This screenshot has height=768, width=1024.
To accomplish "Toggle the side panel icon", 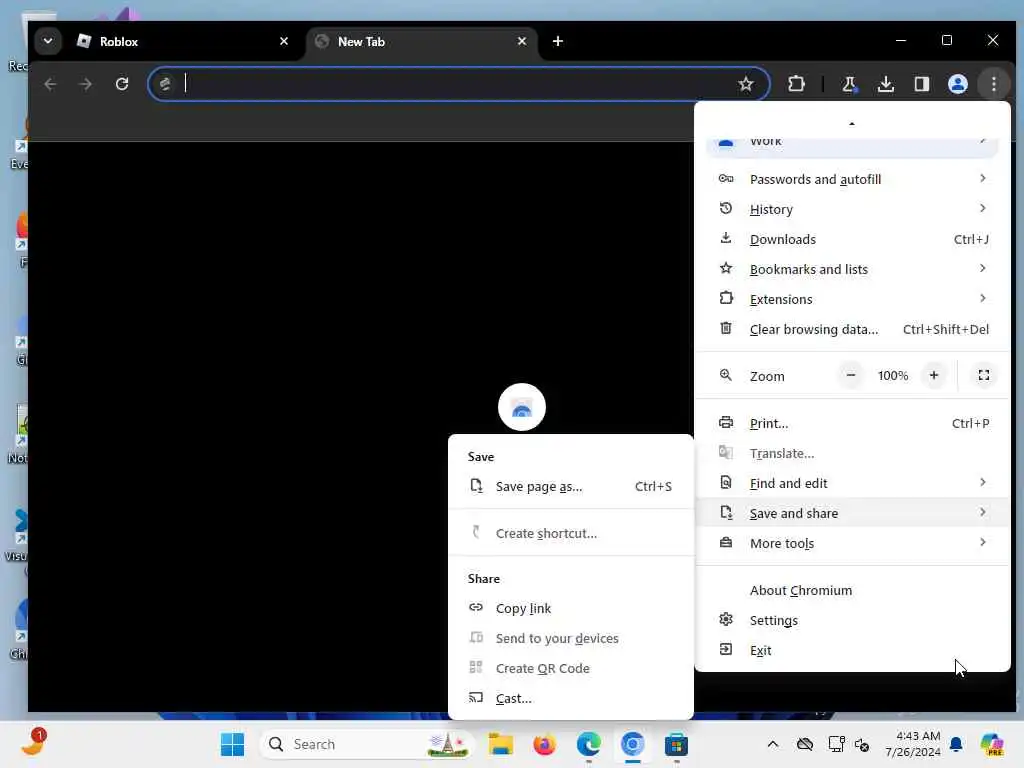I will coord(921,84).
